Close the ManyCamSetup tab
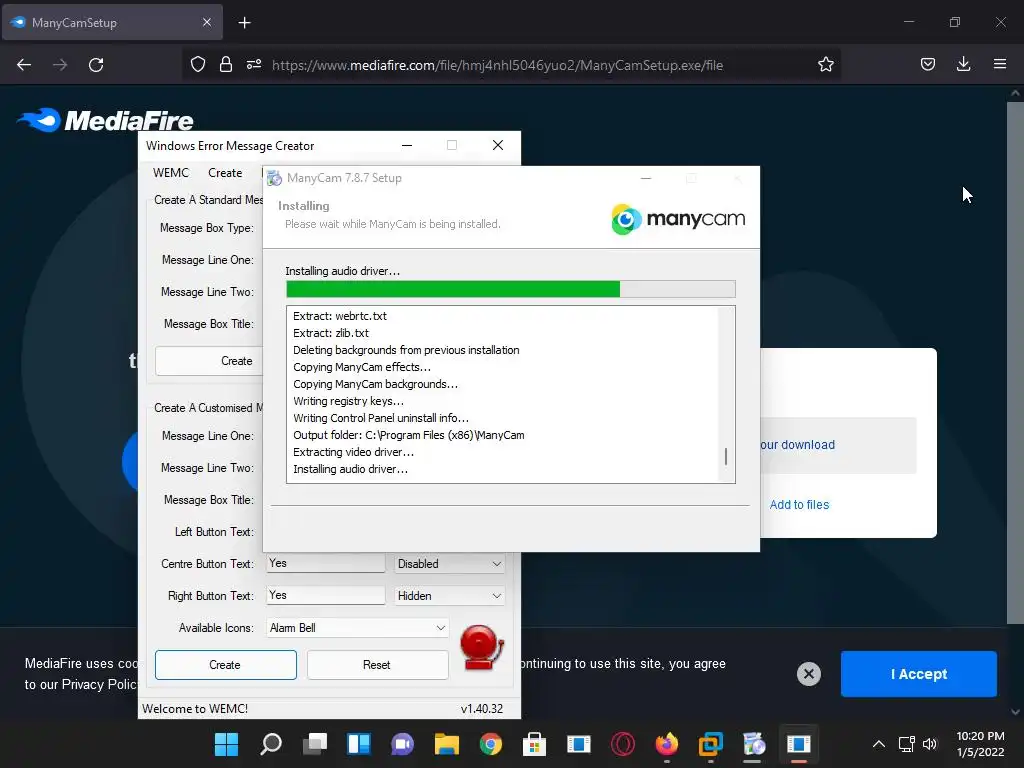Screen dimensions: 1024x768 [206, 22]
